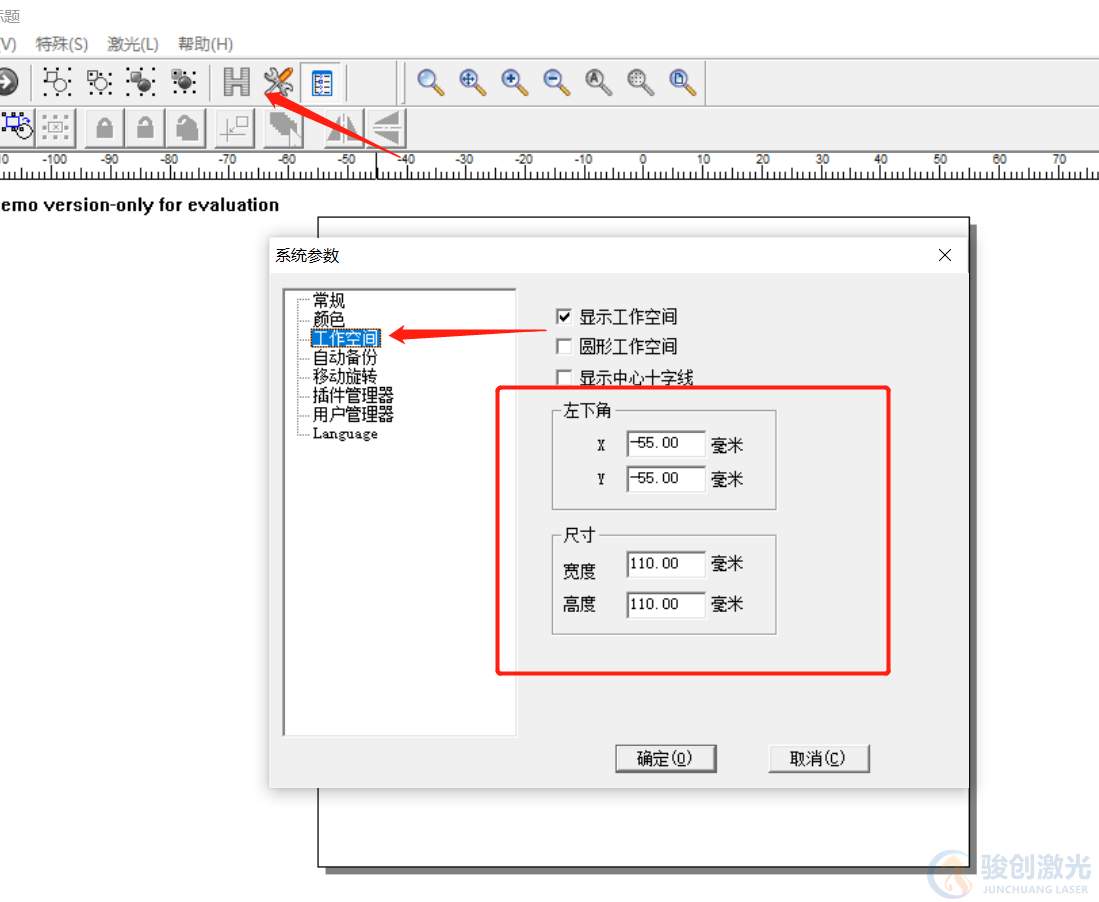Cancel with the 取消(C) button
The height and width of the screenshot is (902, 1099).
click(819, 758)
